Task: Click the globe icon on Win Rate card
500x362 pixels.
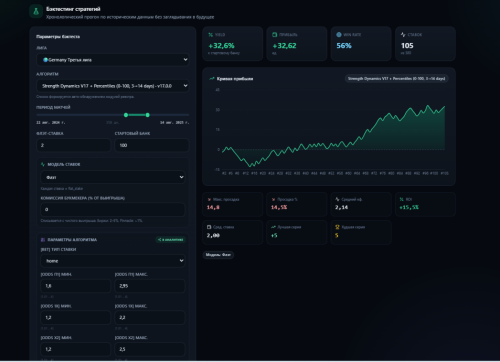Action: pos(339,35)
